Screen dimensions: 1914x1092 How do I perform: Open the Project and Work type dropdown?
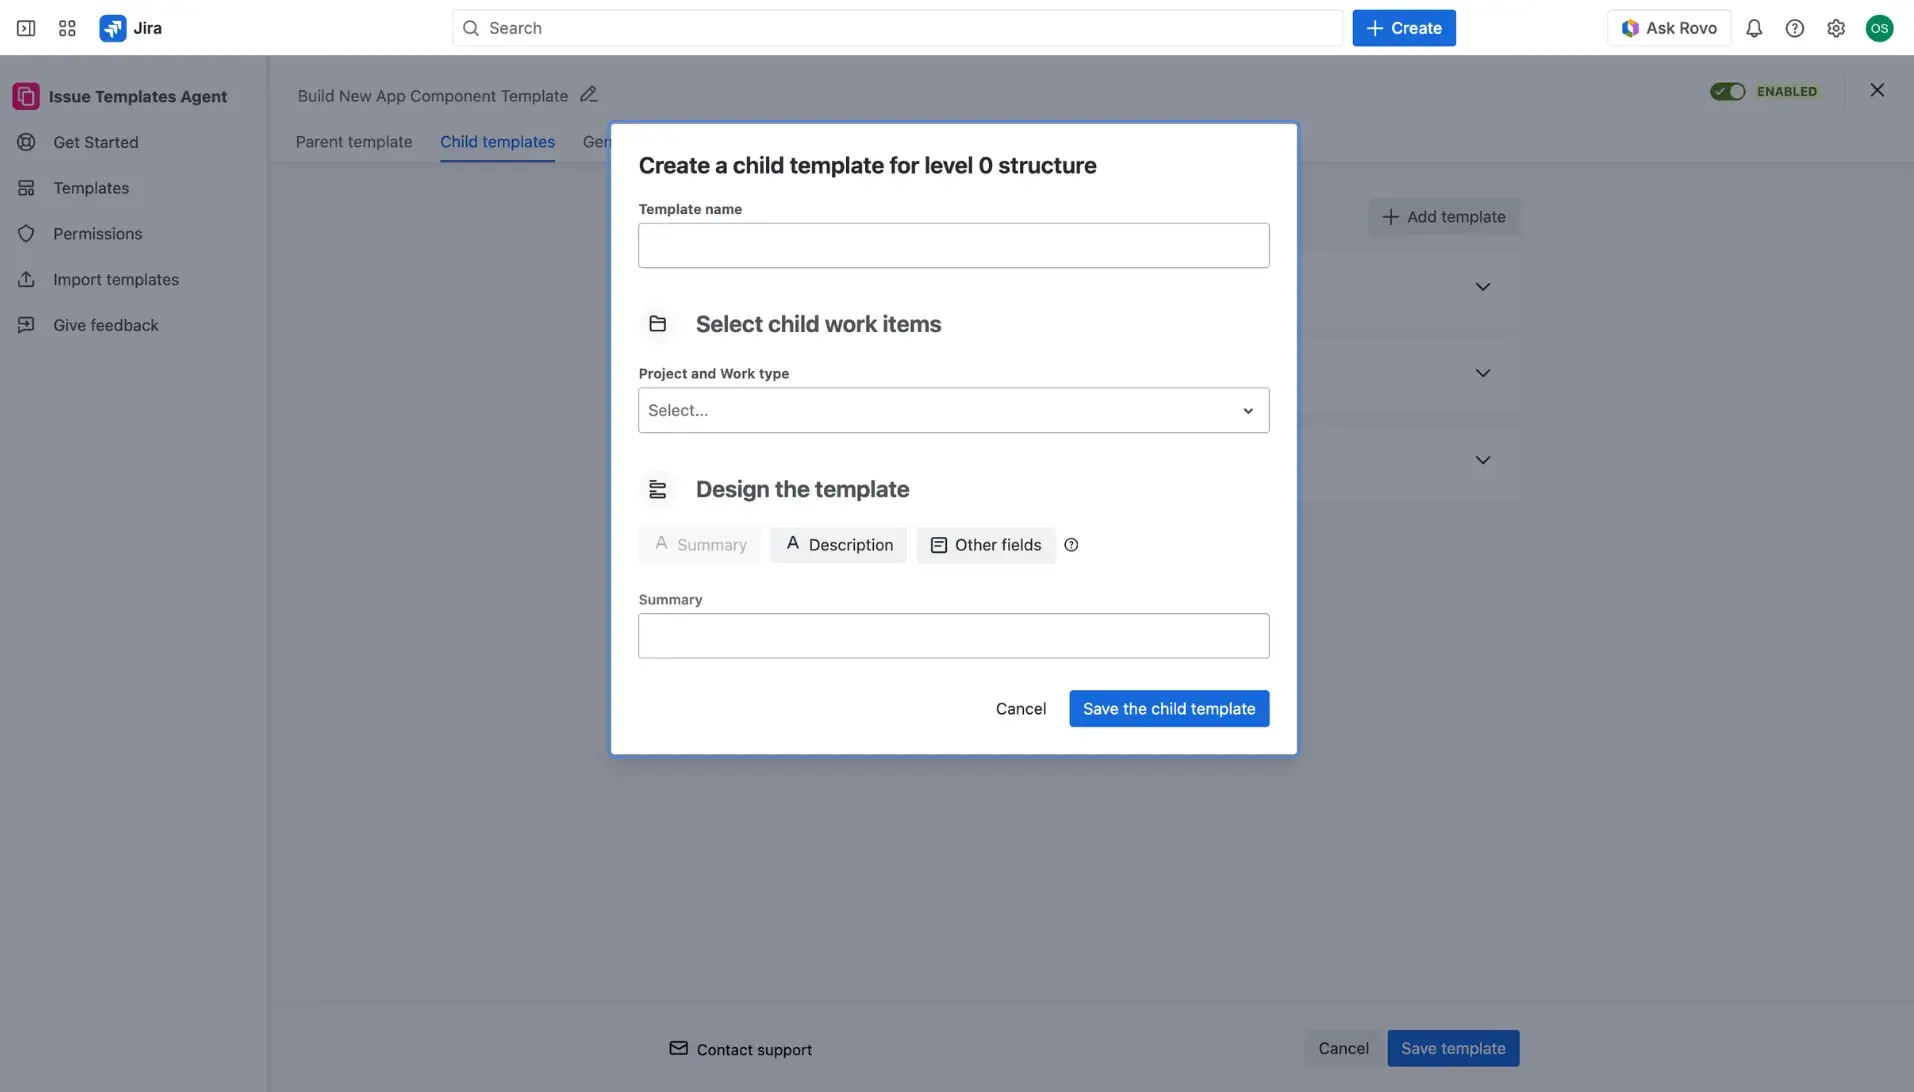[952, 410]
